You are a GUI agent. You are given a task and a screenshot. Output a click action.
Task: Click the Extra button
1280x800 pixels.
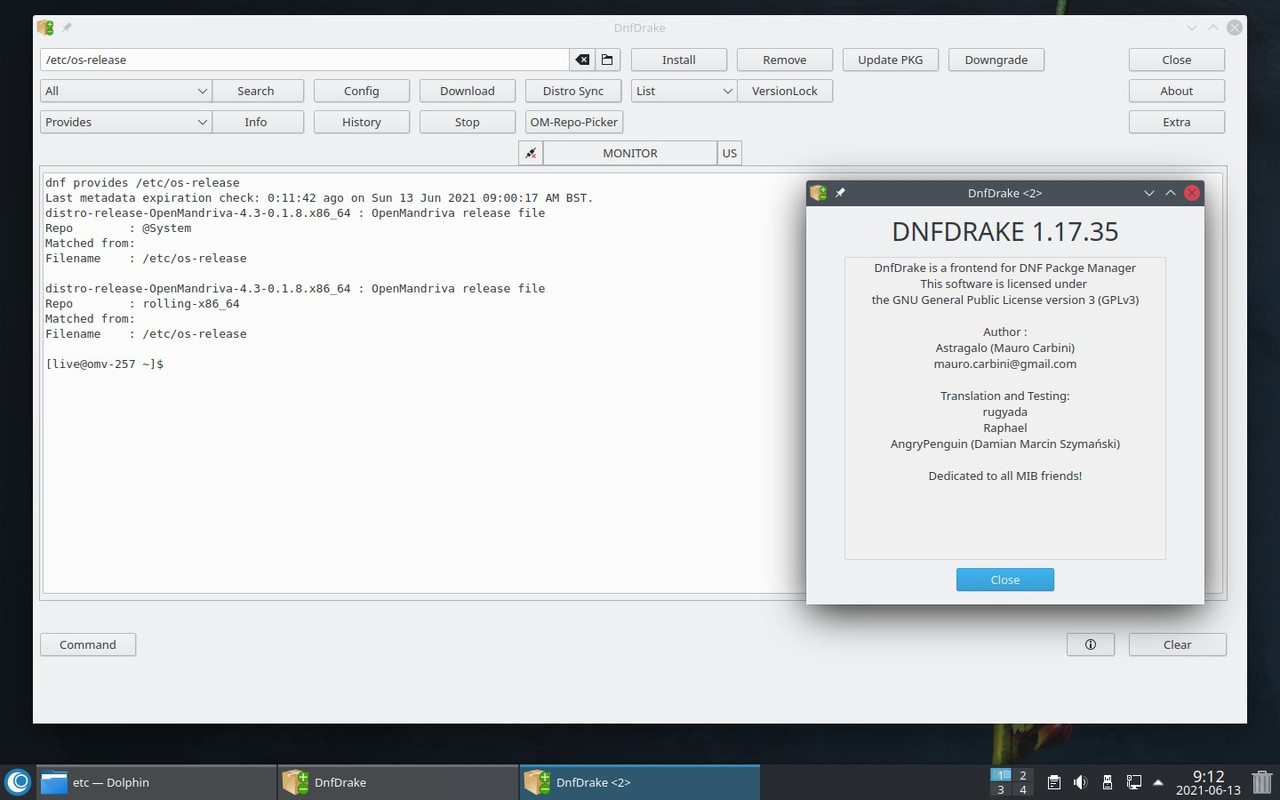[x=1177, y=122]
